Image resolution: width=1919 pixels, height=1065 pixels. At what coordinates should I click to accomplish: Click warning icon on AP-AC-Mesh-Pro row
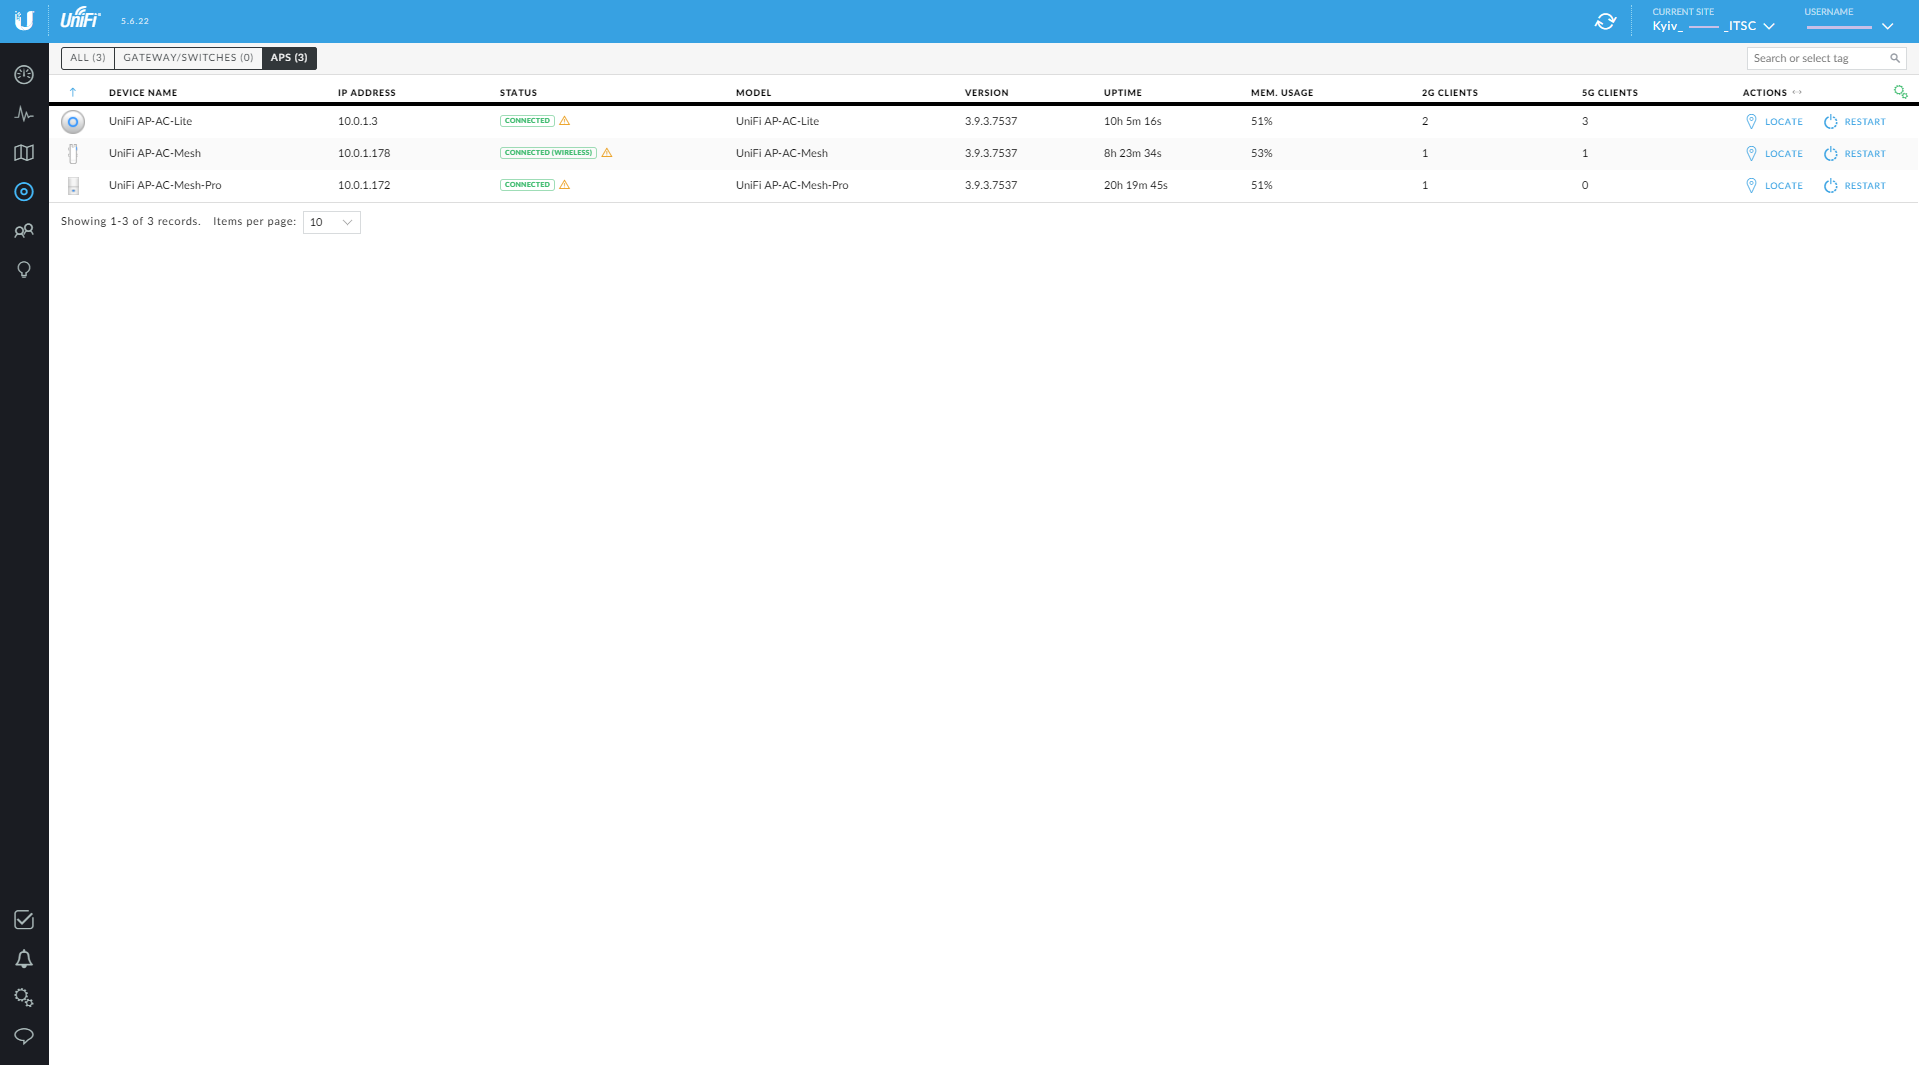tap(564, 185)
